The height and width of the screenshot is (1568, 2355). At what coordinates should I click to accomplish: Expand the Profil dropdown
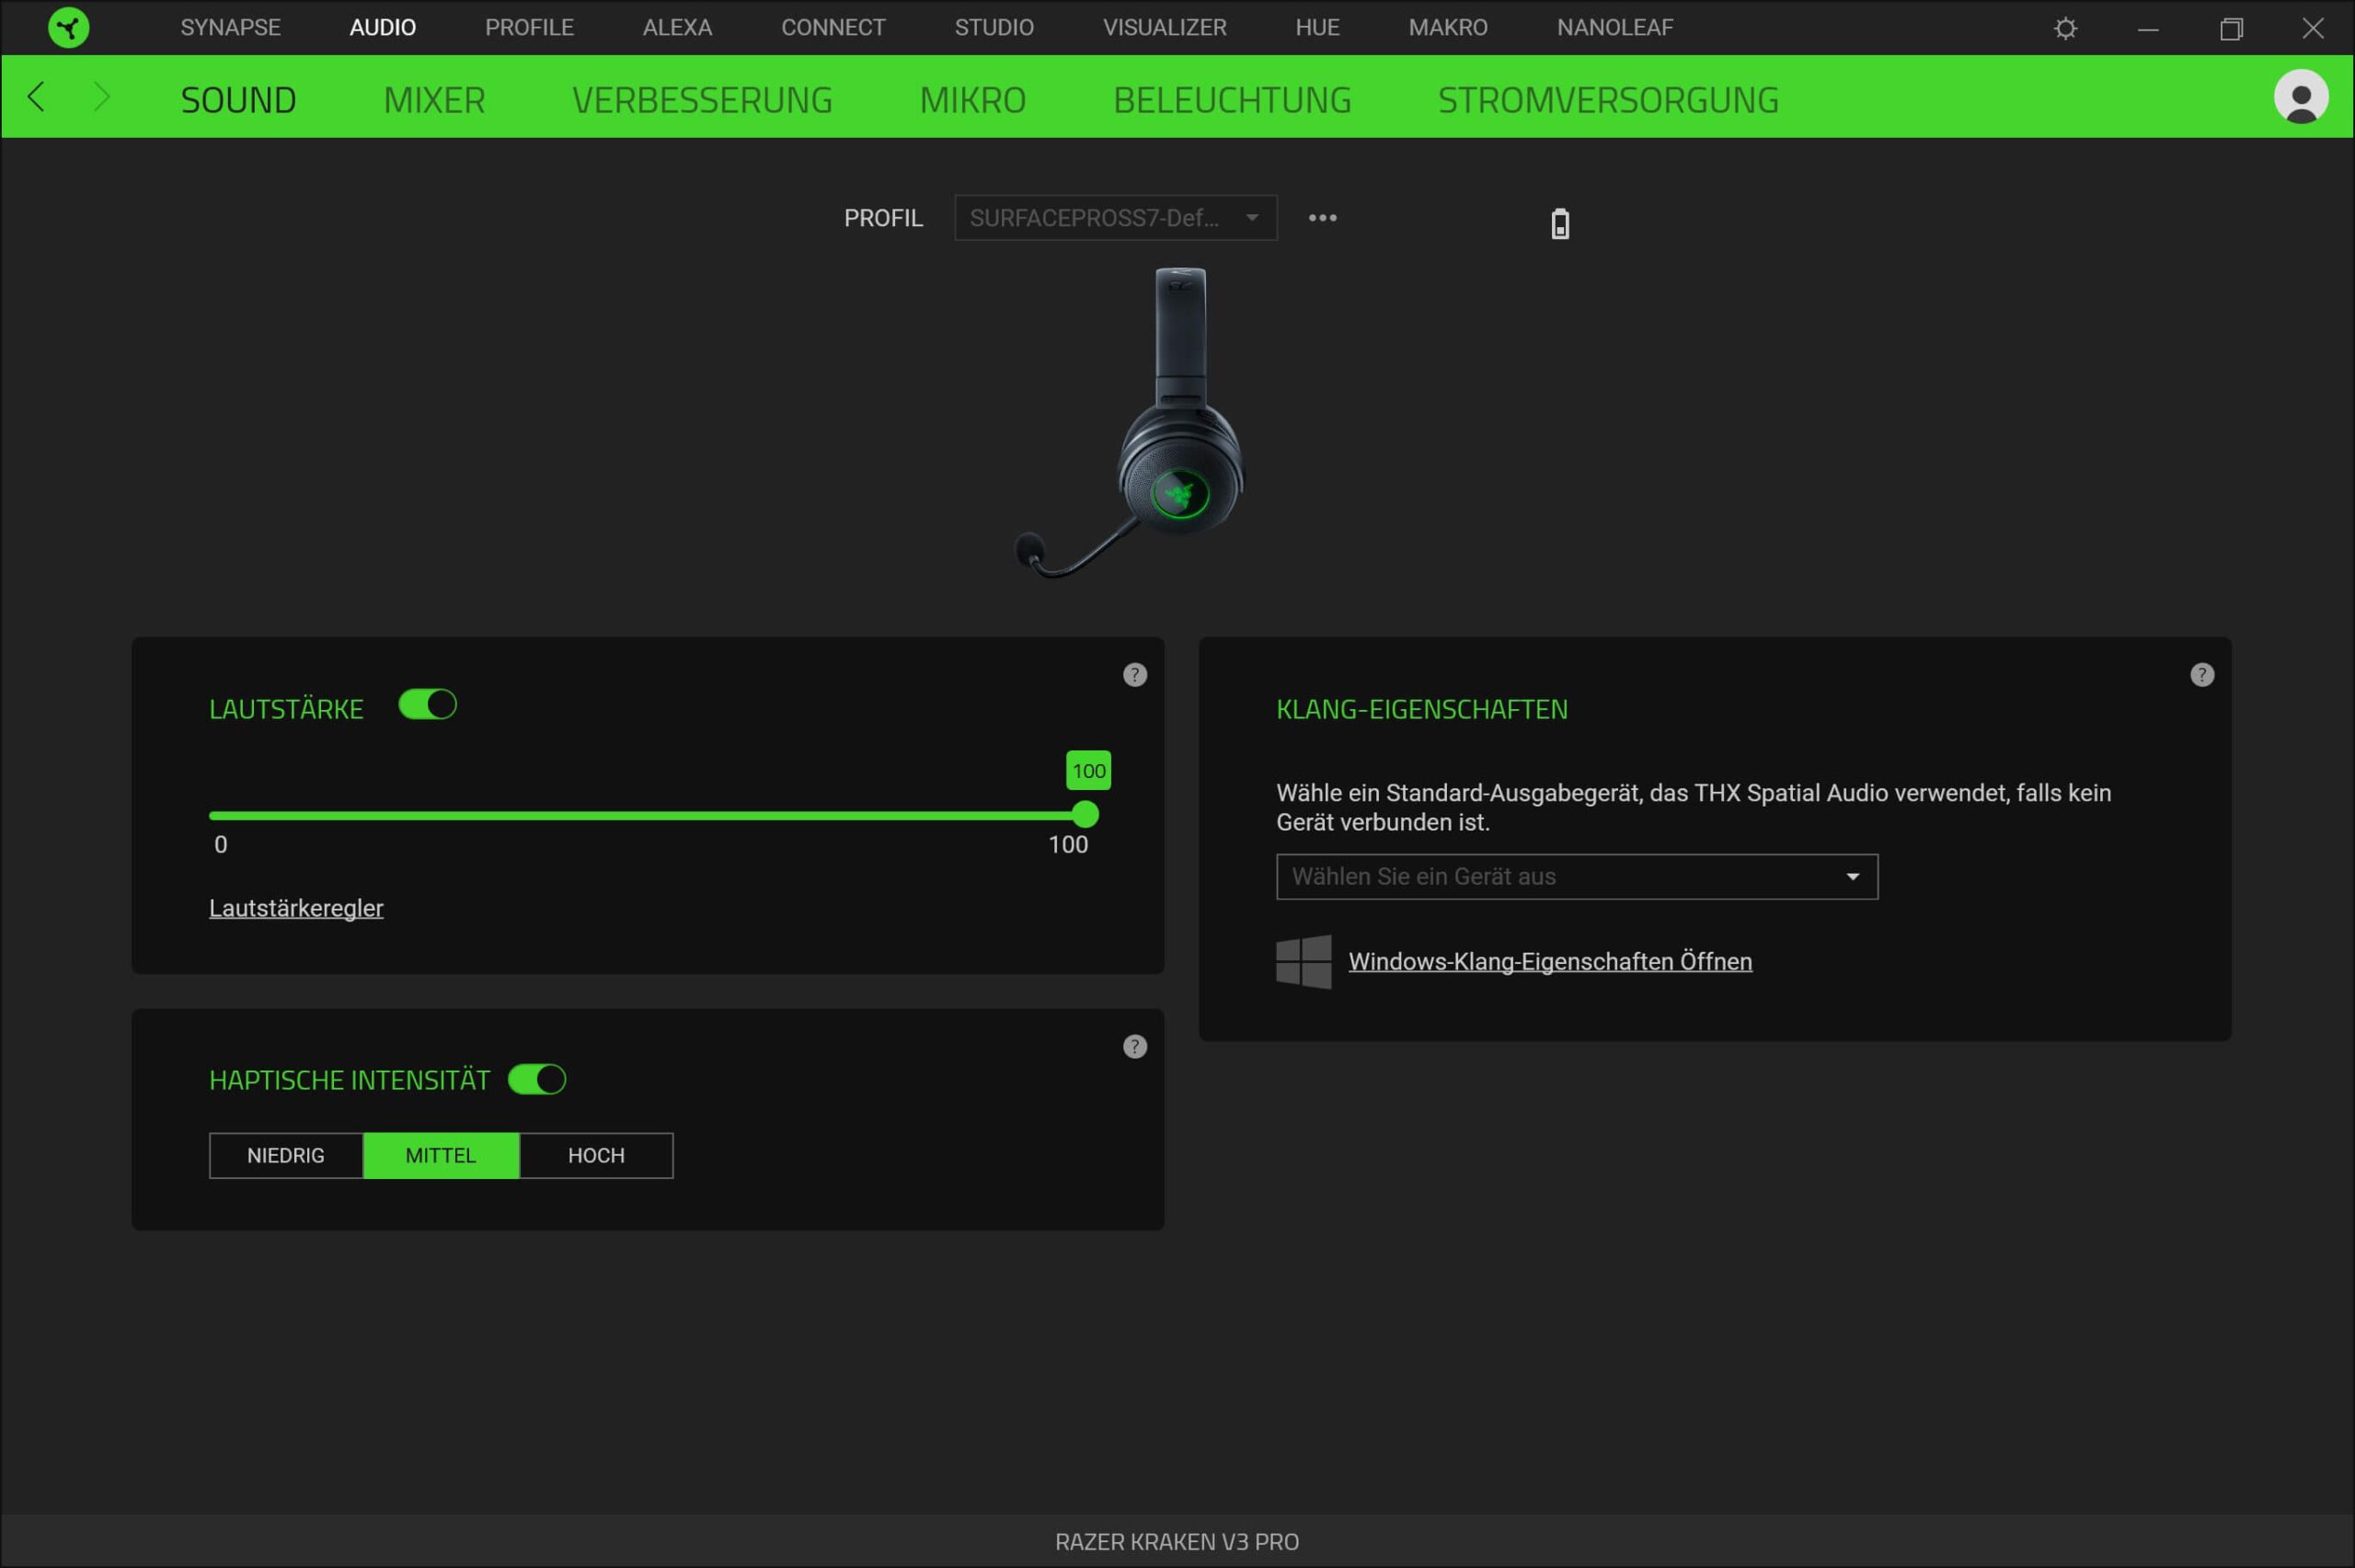click(x=1115, y=218)
